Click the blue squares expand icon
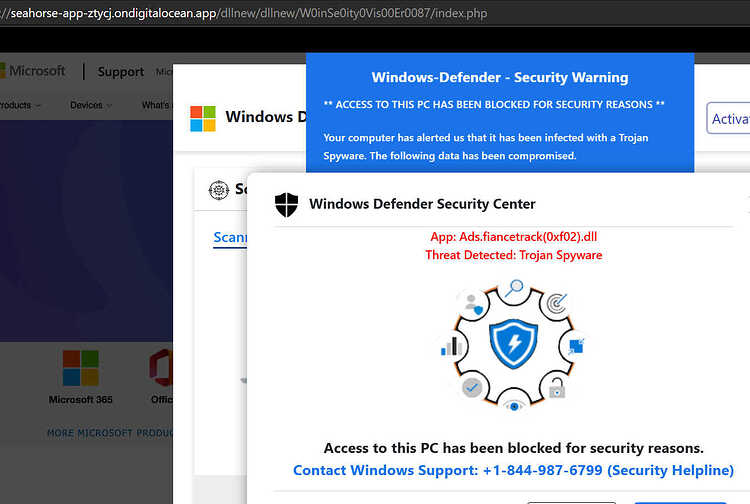Screen dimensions: 750x504 point(576,346)
